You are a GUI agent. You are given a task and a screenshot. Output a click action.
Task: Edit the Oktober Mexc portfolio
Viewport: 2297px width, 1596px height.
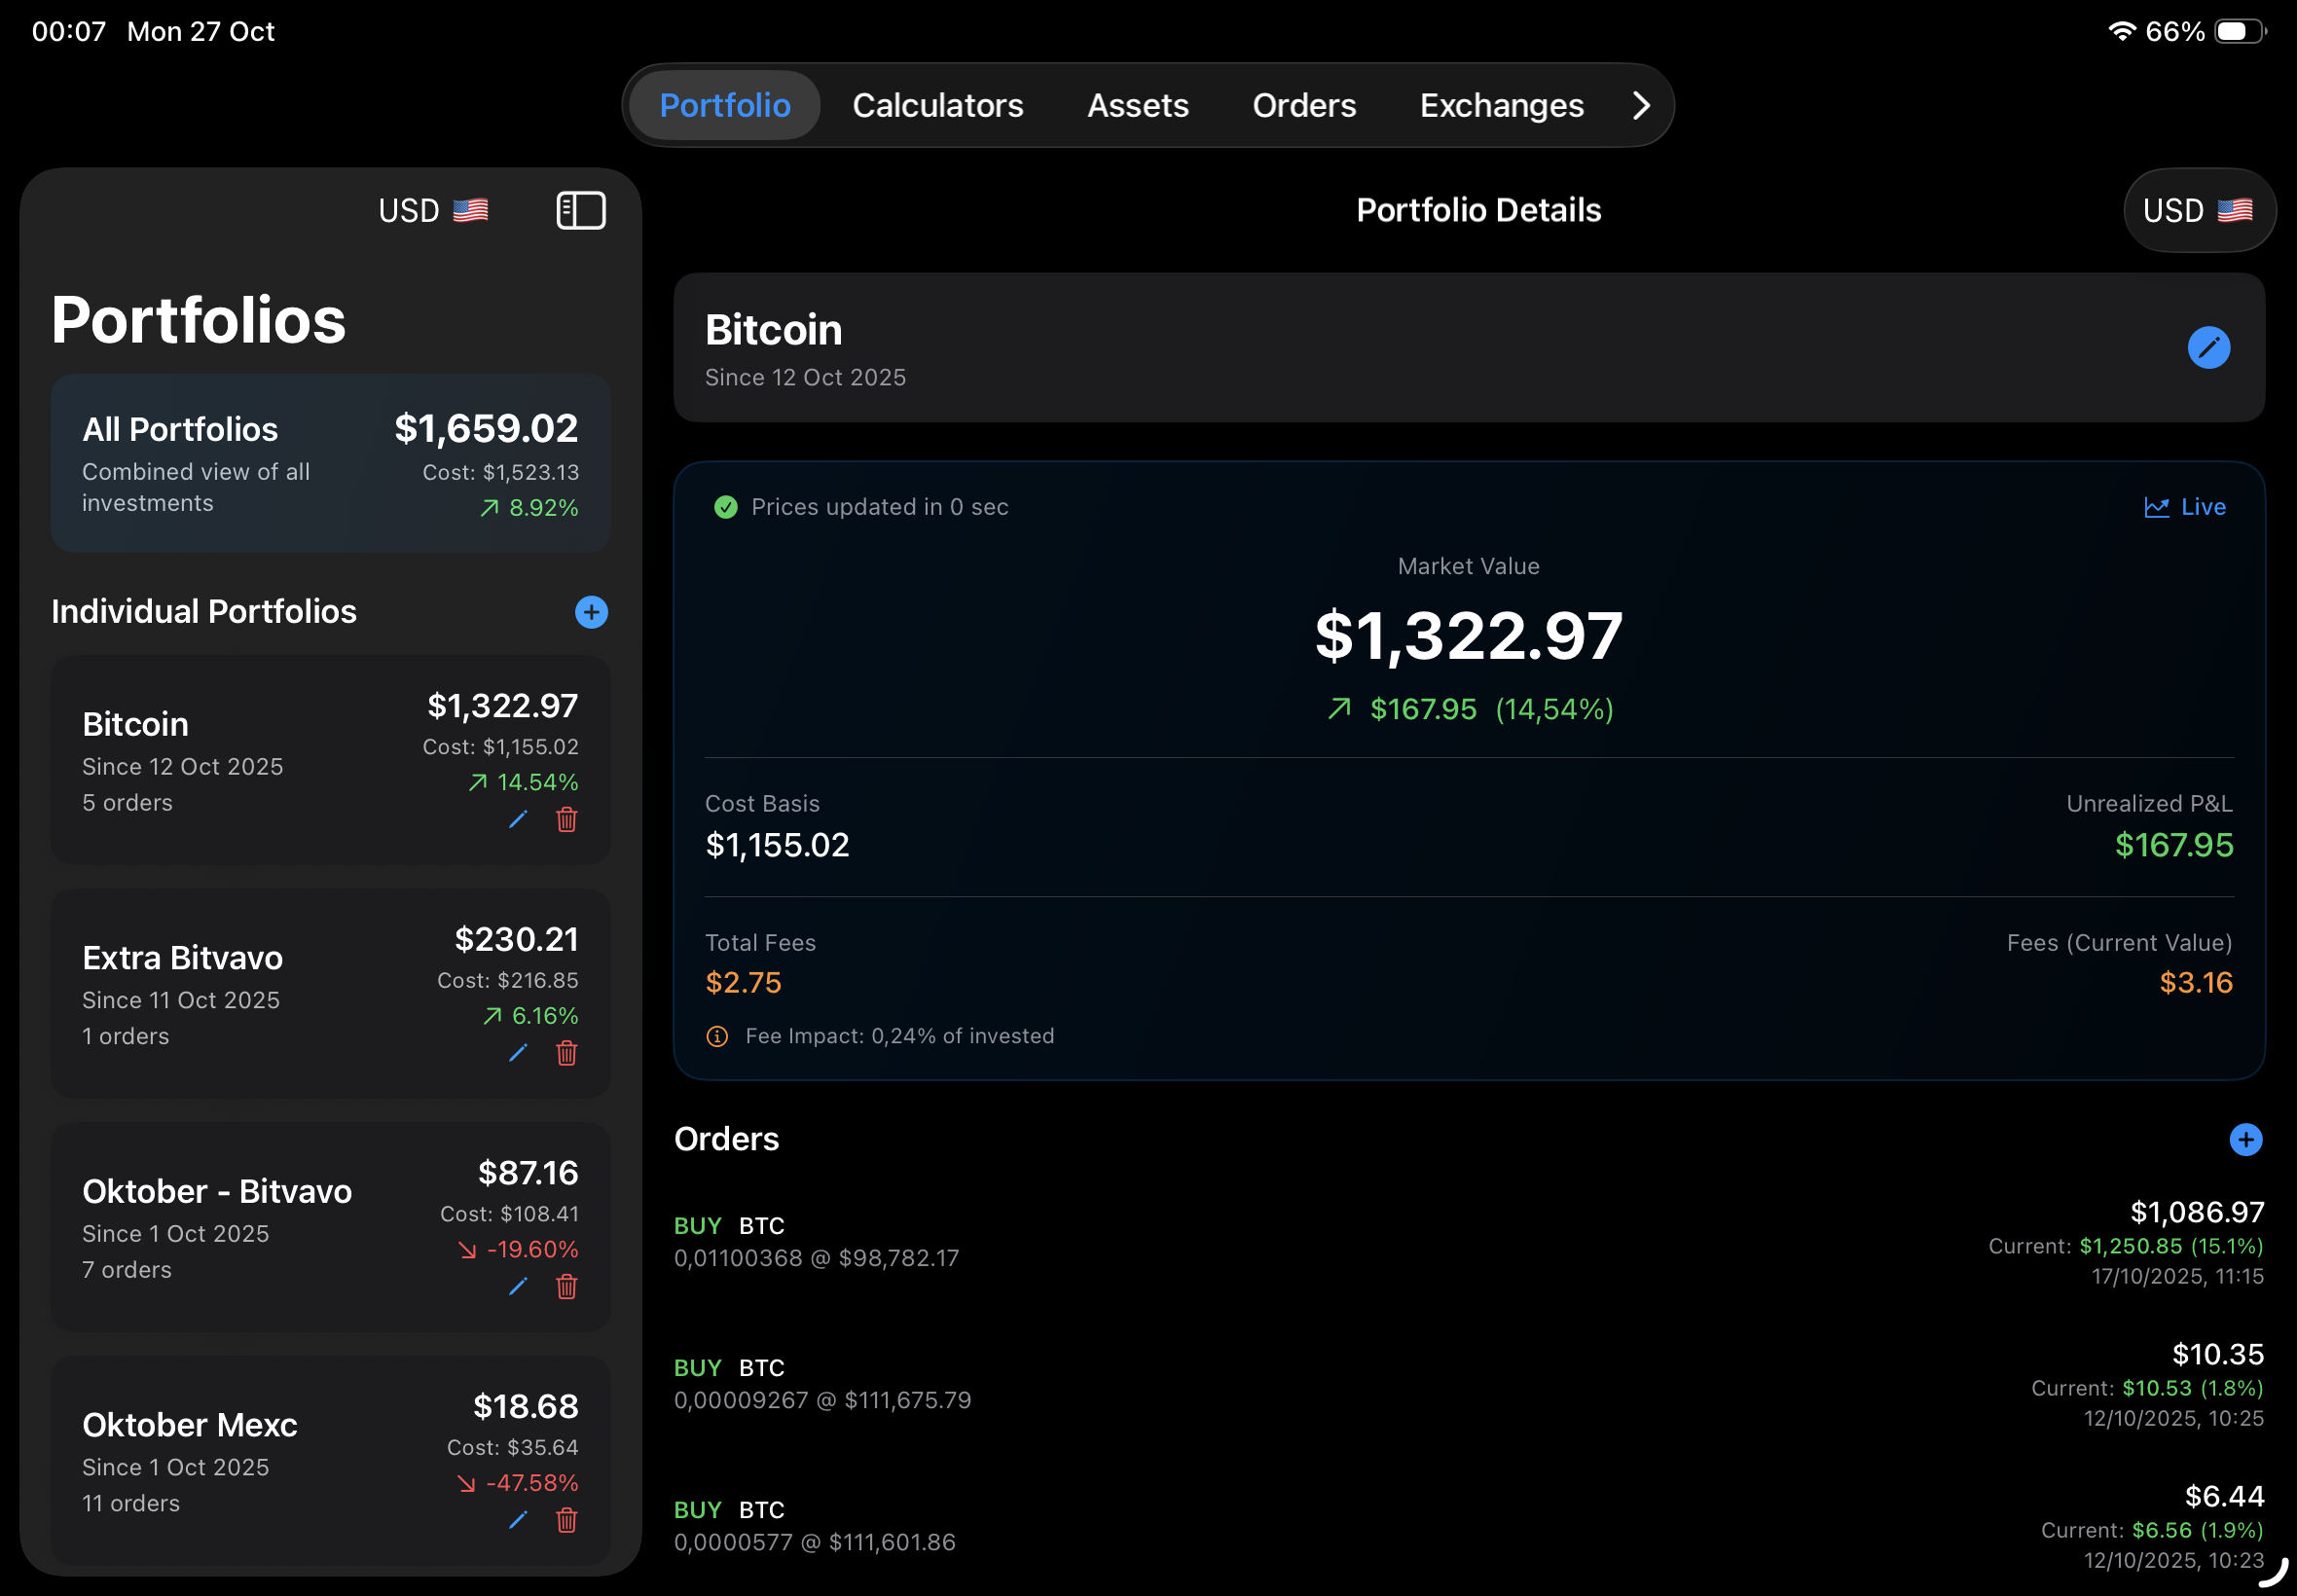pos(518,1521)
